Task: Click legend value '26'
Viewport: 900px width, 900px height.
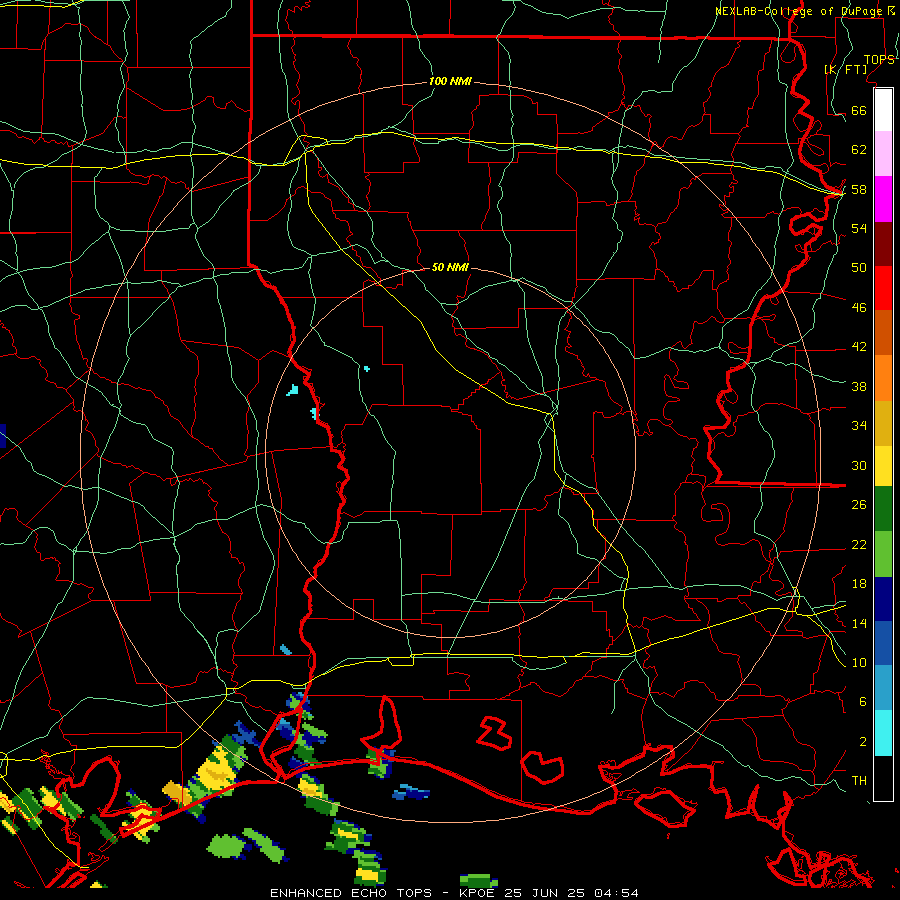Action: pyautogui.click(x=859, y=505)
